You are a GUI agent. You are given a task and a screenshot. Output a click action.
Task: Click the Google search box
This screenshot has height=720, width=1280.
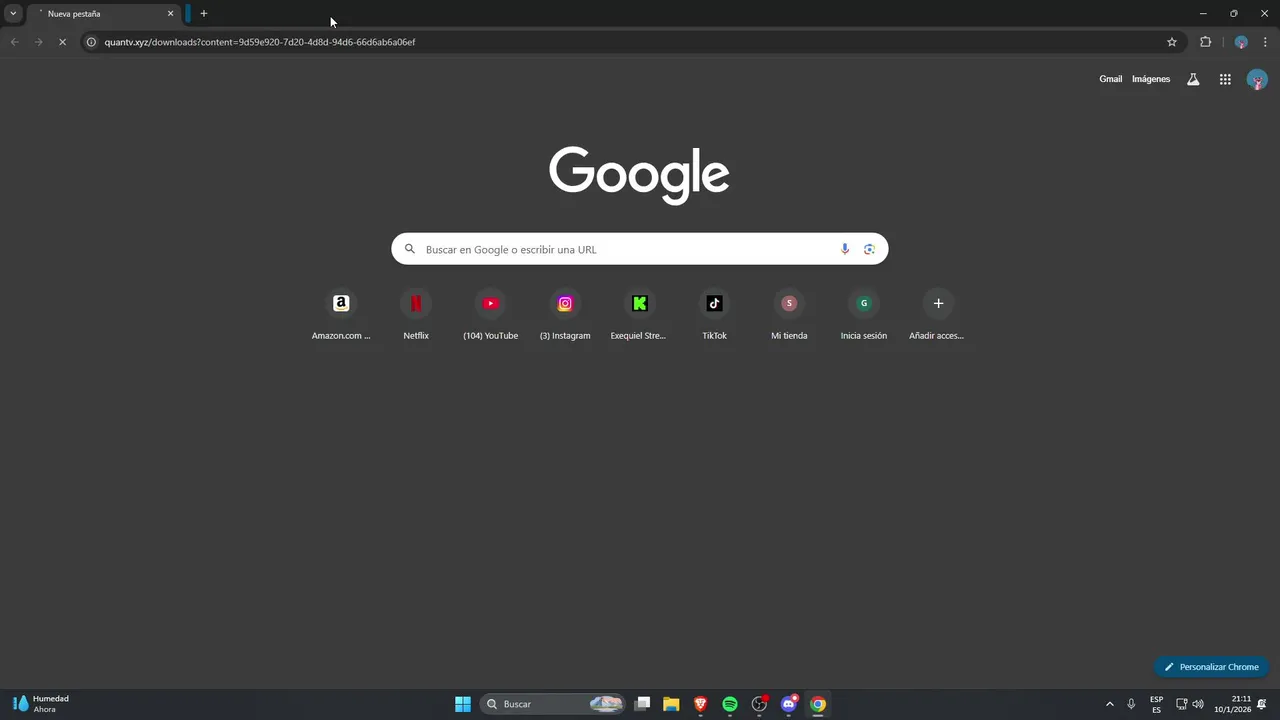tap(640, 249)
